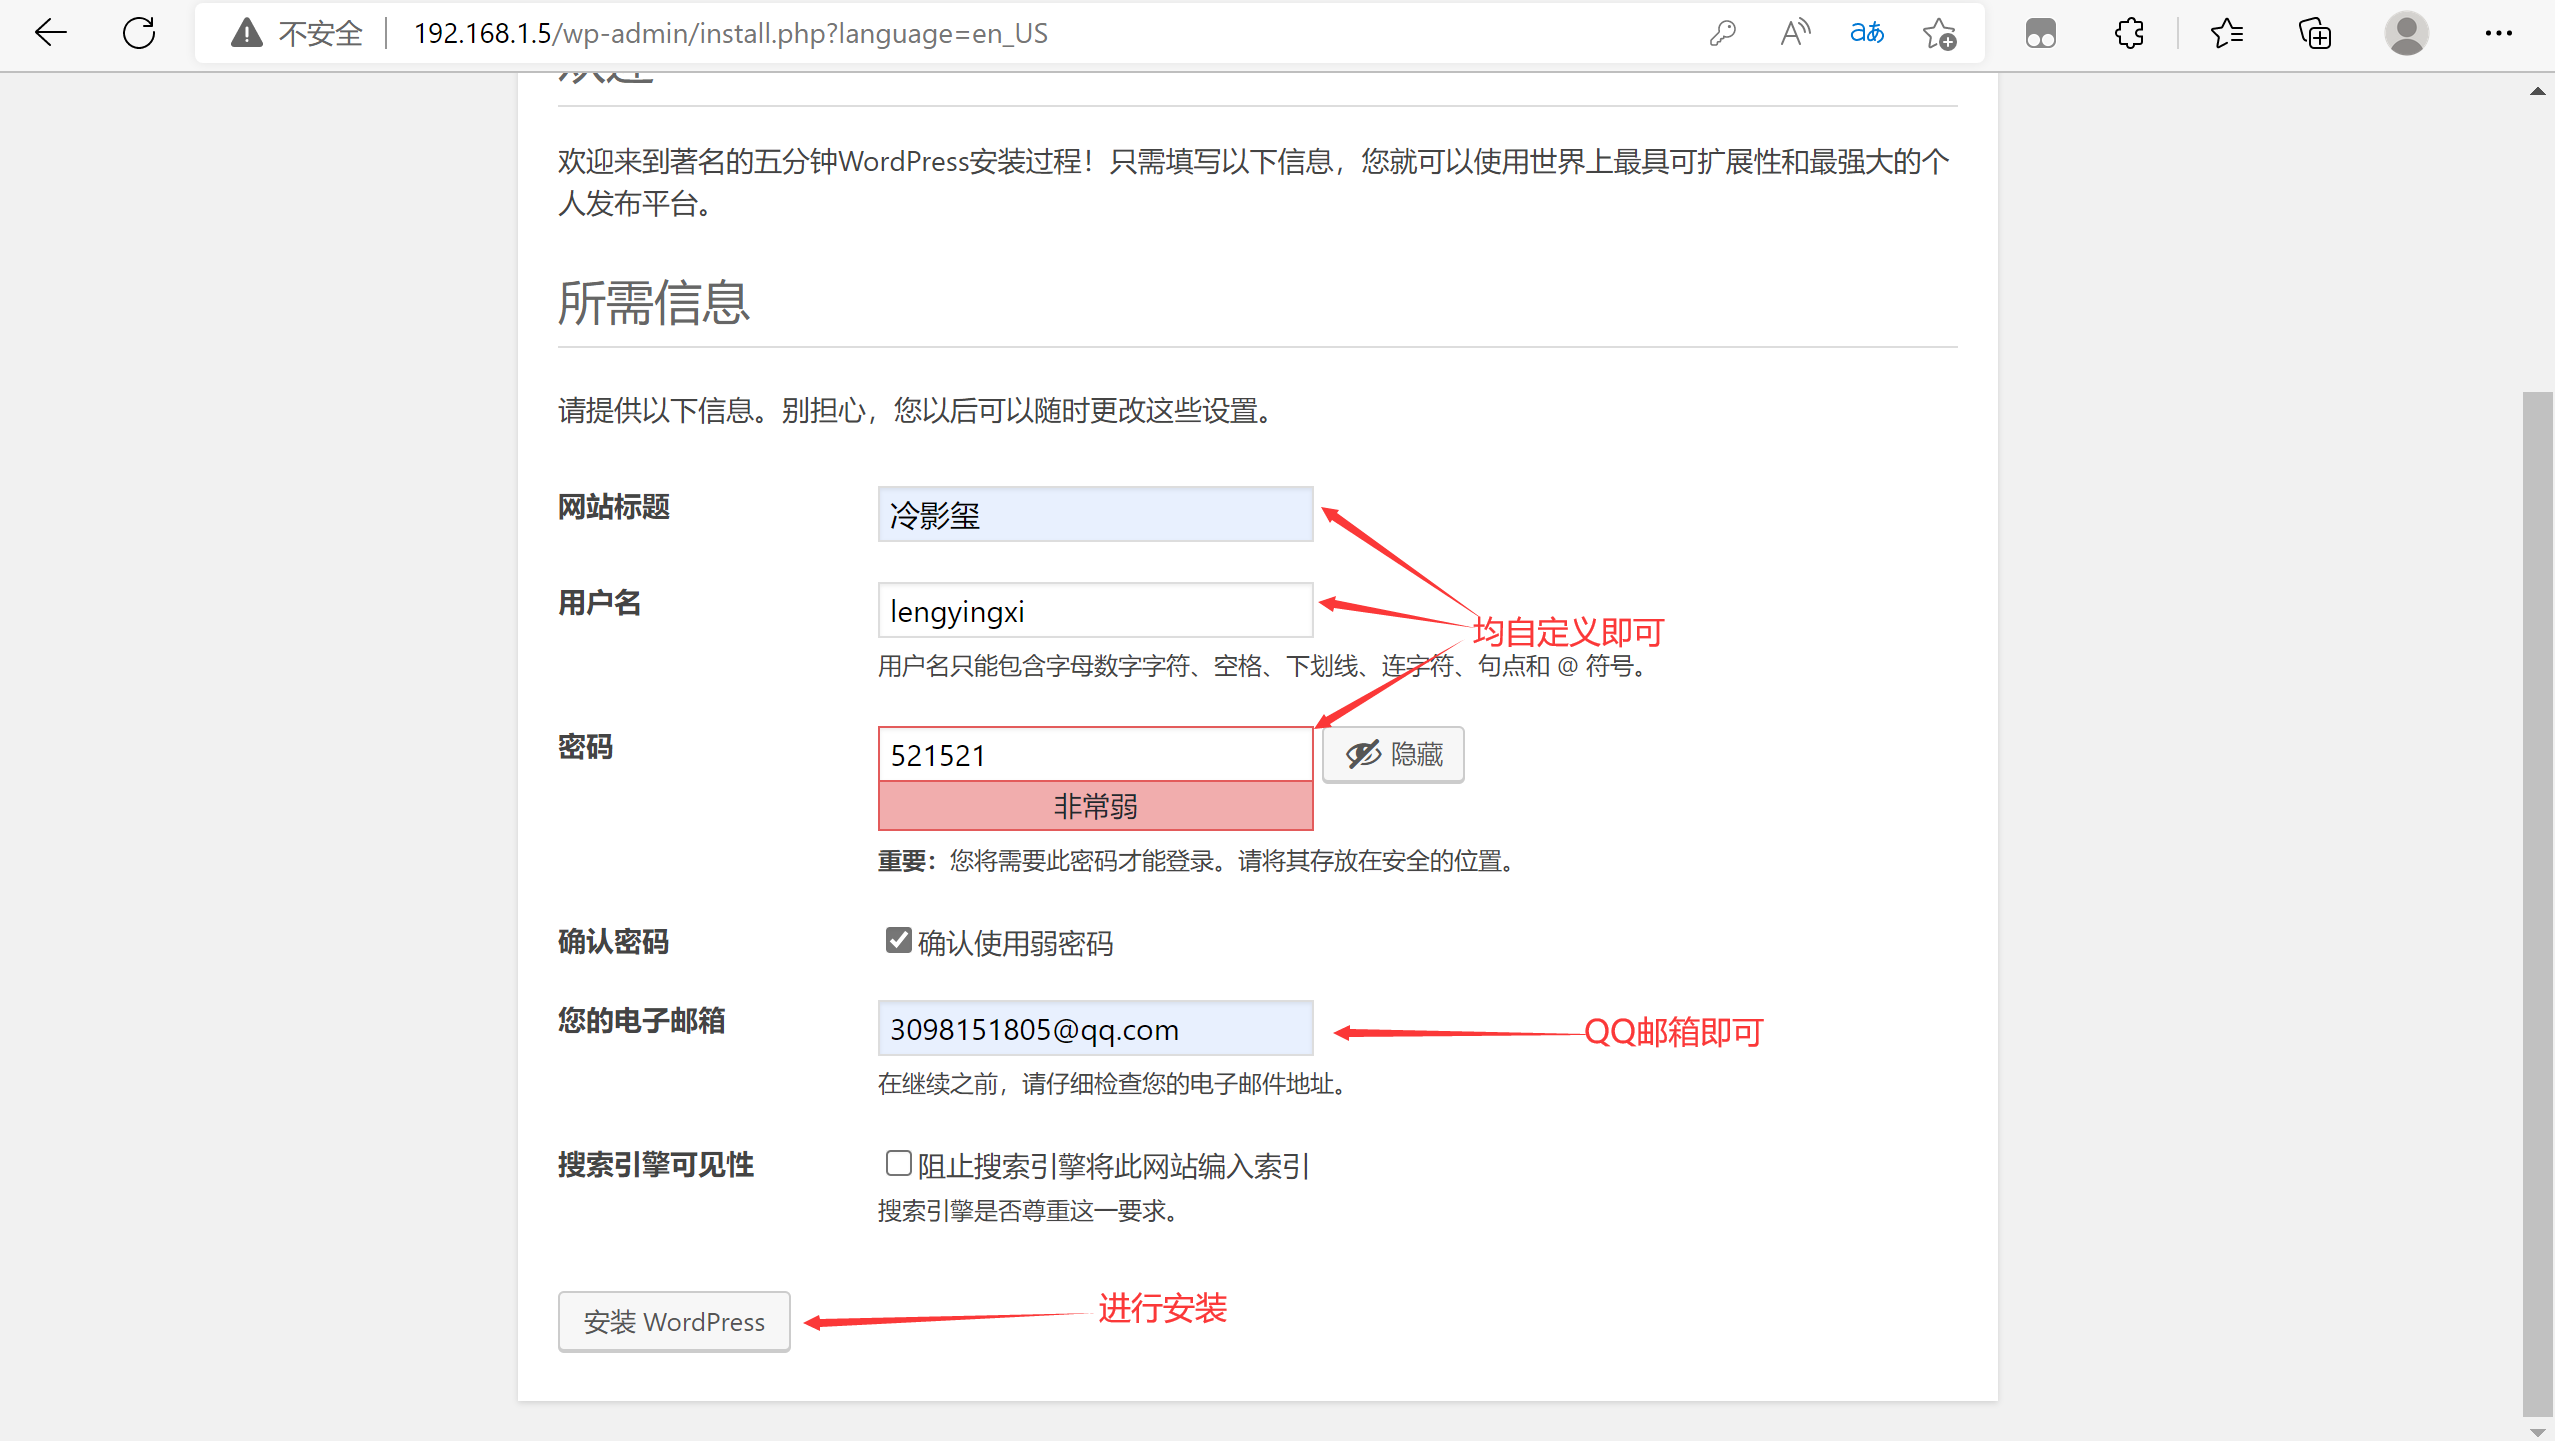This screenshot has width=2555, height=1441.
Task: Click the 网站标题 field label
Action: click(x=613, y=507)
